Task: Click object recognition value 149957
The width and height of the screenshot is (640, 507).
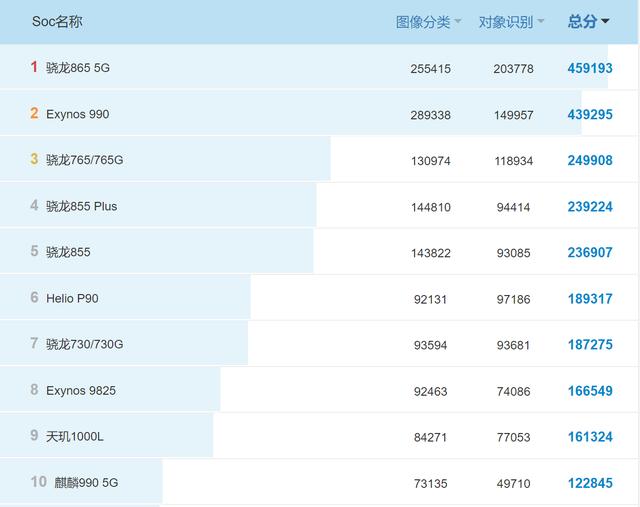Action: point(513,115)
